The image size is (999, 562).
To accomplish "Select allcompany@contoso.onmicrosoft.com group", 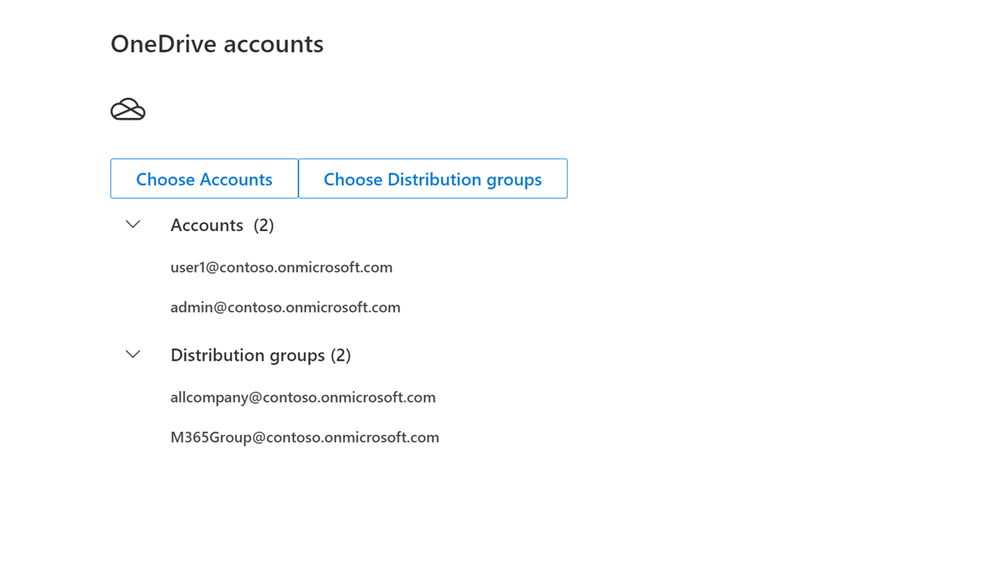I will point(303,398).
